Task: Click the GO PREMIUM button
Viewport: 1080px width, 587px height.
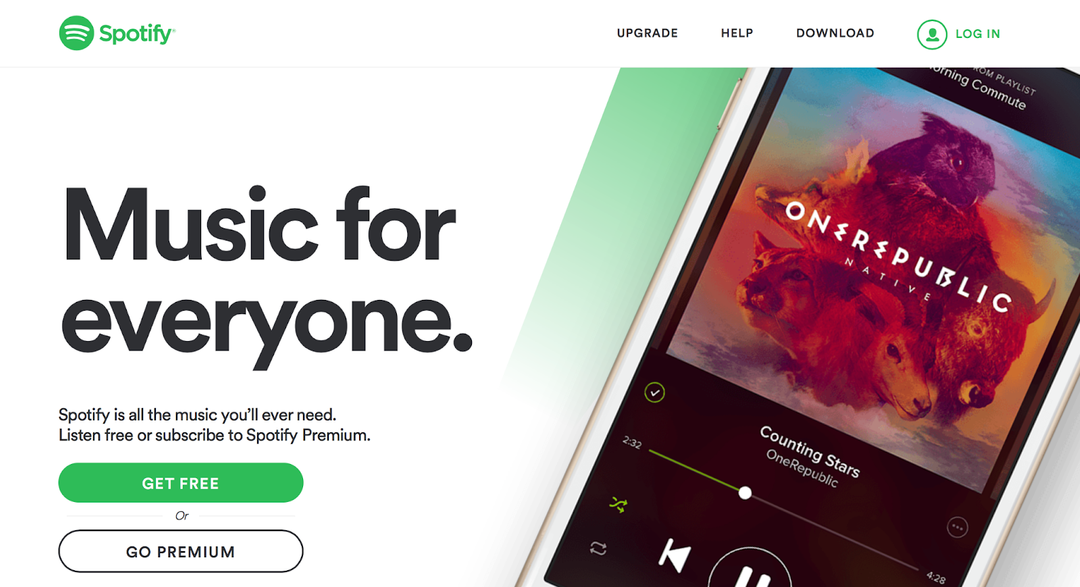Action: [180, 551]
